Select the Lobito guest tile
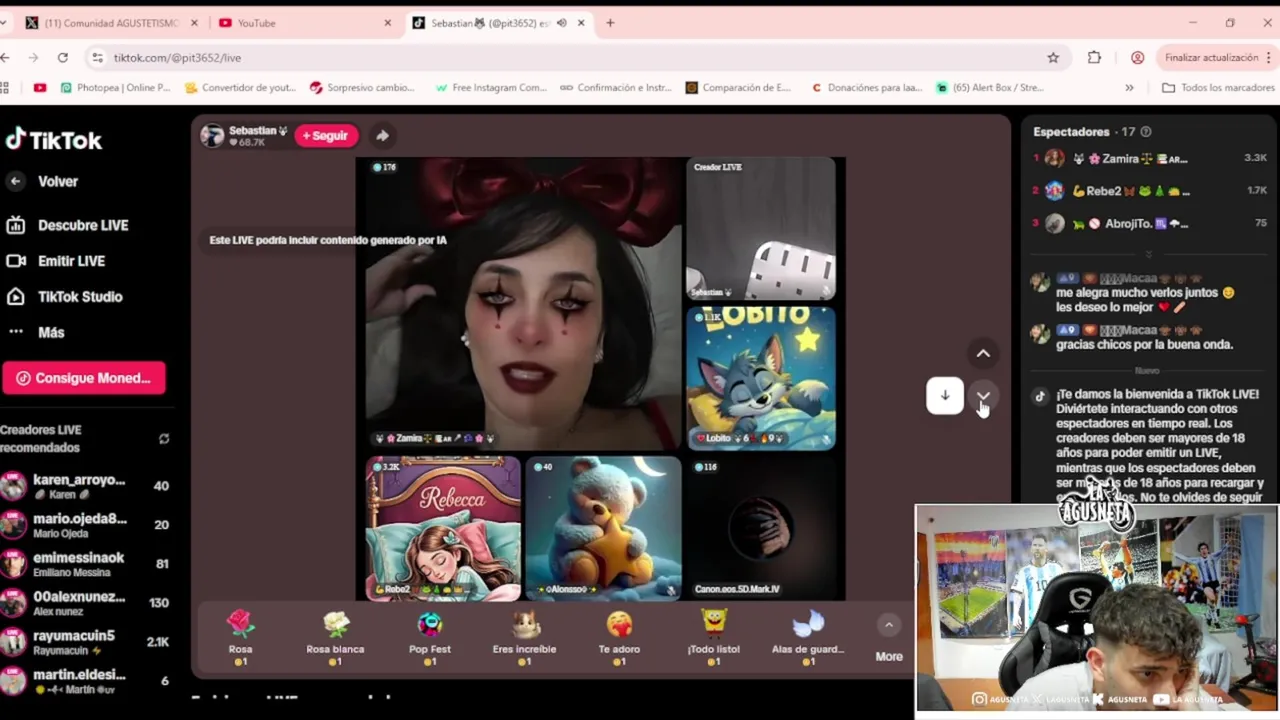This screenshot has height=720, width=1280. click(761, 378)
